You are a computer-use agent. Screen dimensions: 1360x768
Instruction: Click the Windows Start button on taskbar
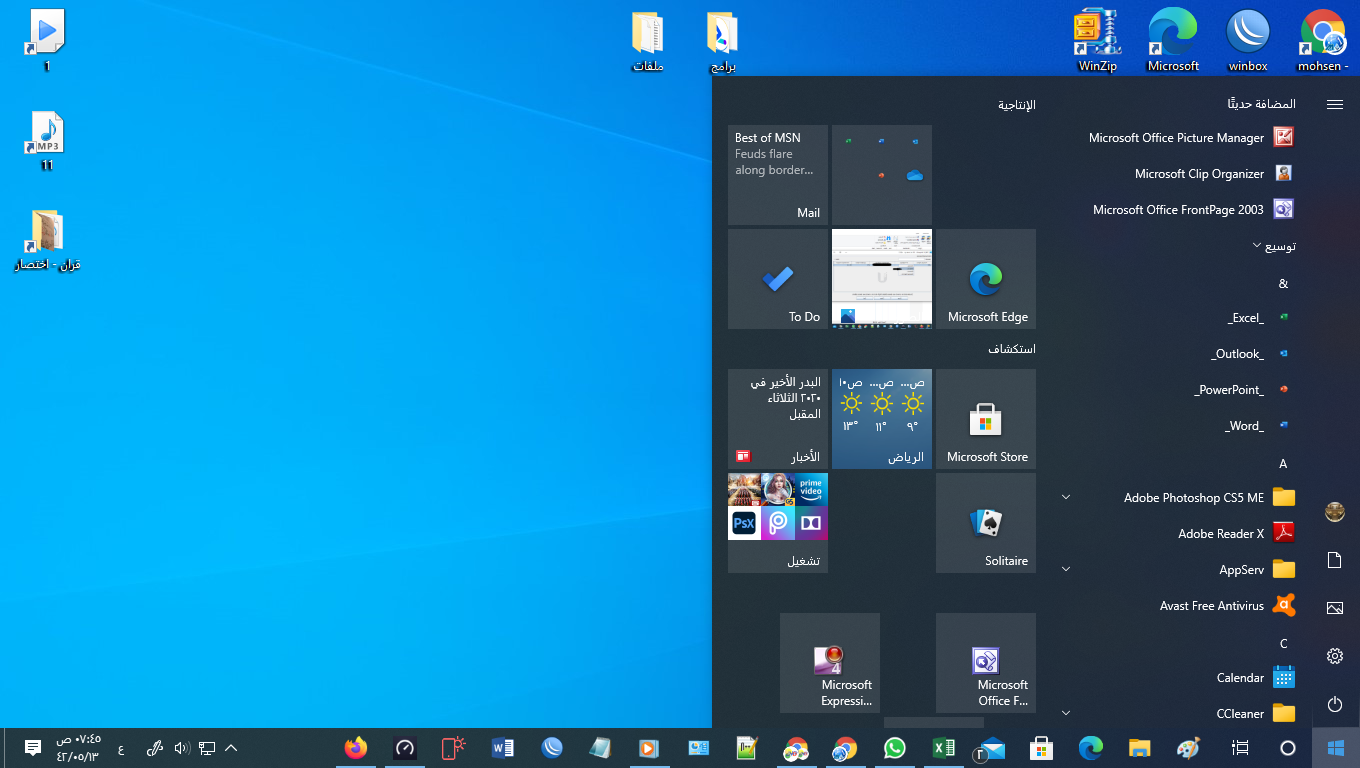pyautogui.click(x=1335, y=748)
